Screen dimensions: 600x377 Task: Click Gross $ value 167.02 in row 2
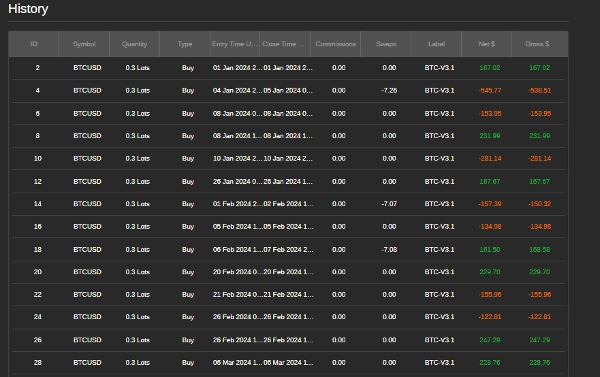coord(540,68)
